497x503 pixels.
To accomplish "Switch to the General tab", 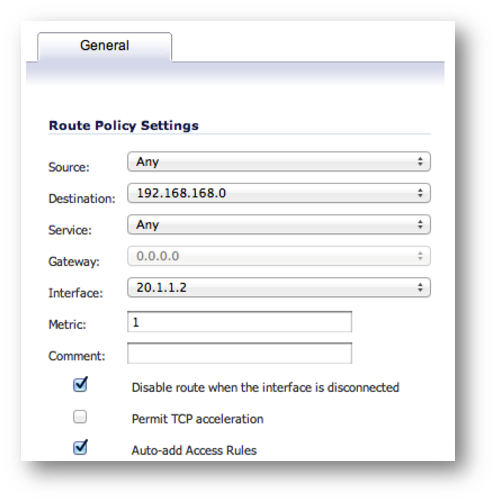I will pyautogui.click(x=105, y=46).
